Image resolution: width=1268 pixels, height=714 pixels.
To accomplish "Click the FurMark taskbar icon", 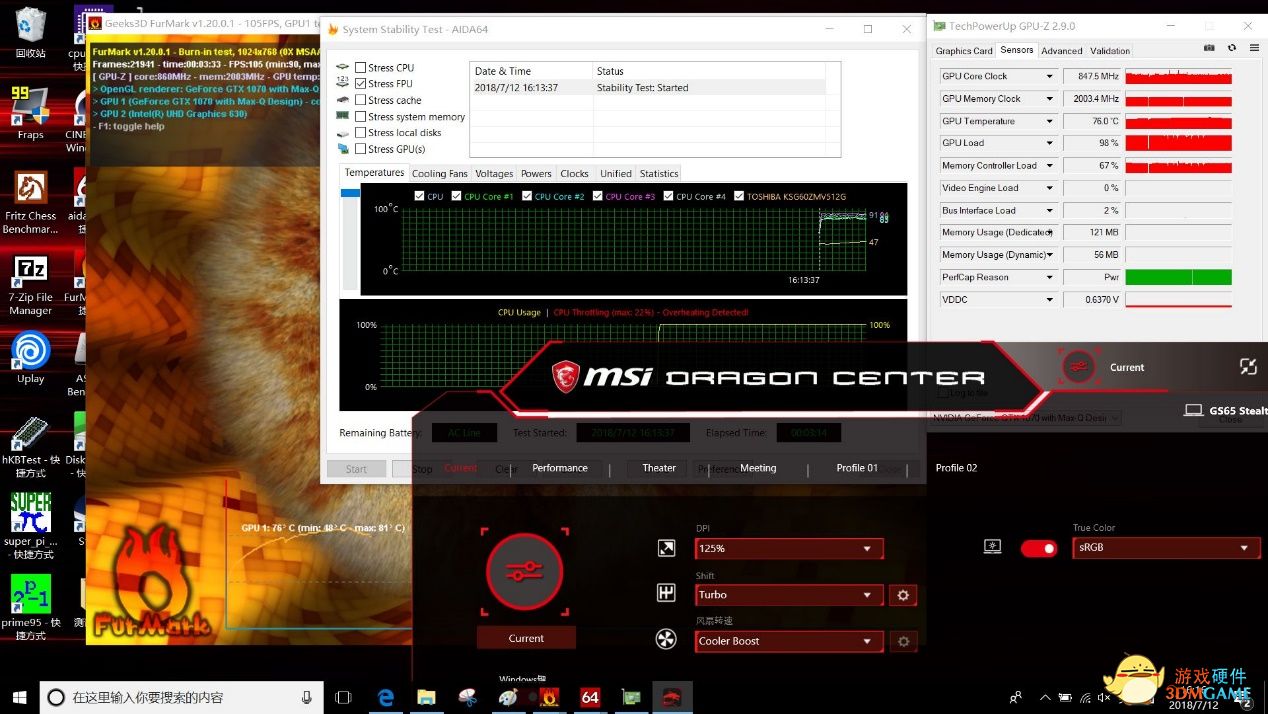I will (x=549, y=697).
